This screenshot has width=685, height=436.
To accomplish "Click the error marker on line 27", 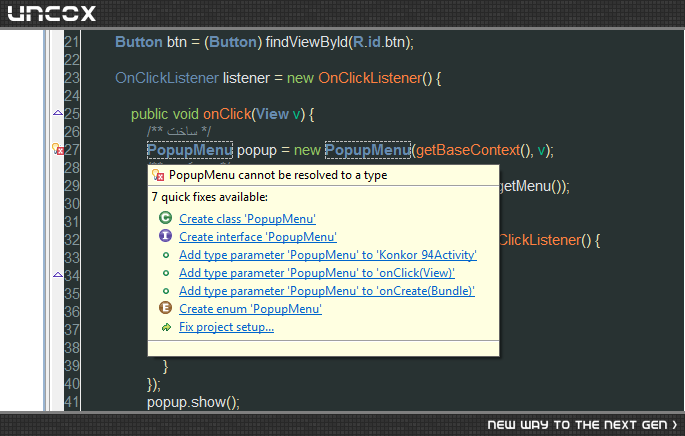I will (x=58, y=149).
